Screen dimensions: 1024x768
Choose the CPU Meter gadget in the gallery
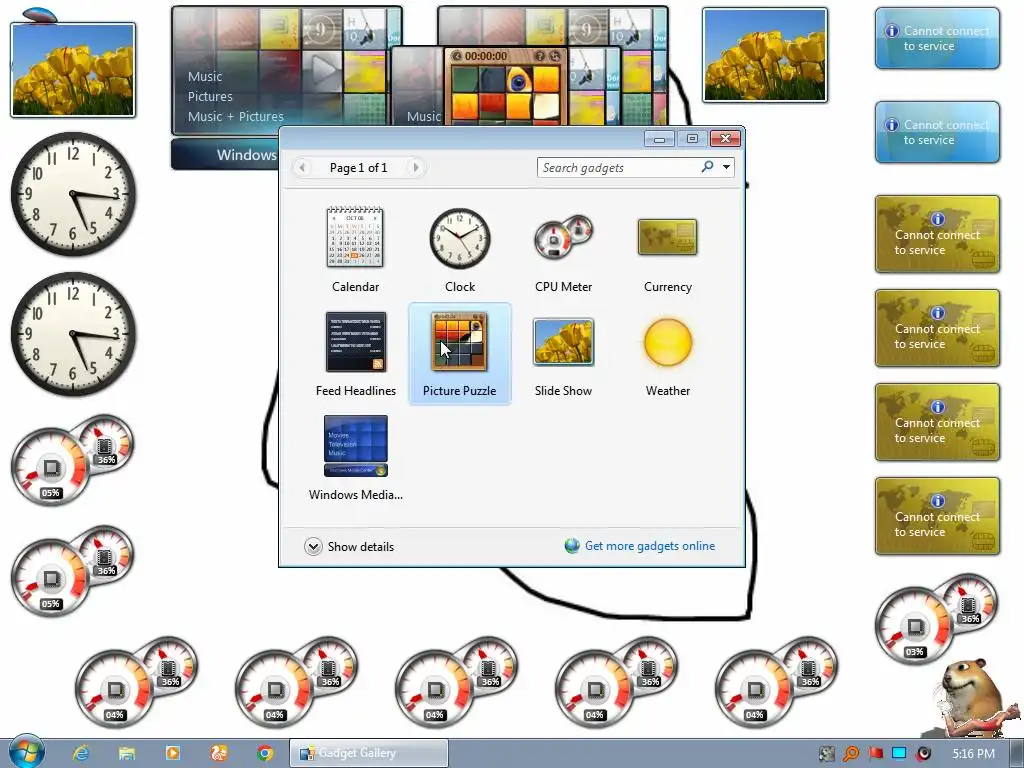point(564,249)
